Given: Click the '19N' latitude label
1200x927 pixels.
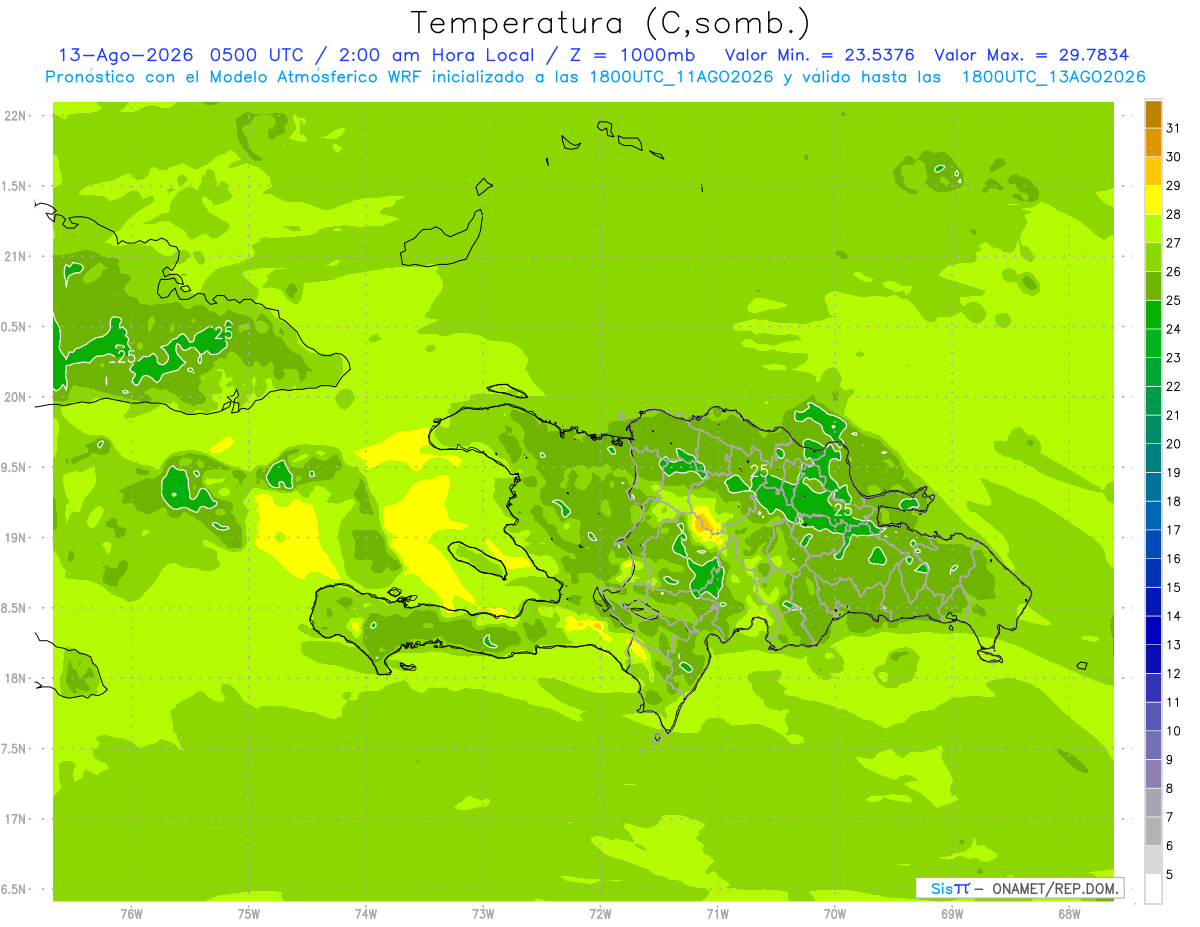Looking at the screenshot, I should (15, 538).
